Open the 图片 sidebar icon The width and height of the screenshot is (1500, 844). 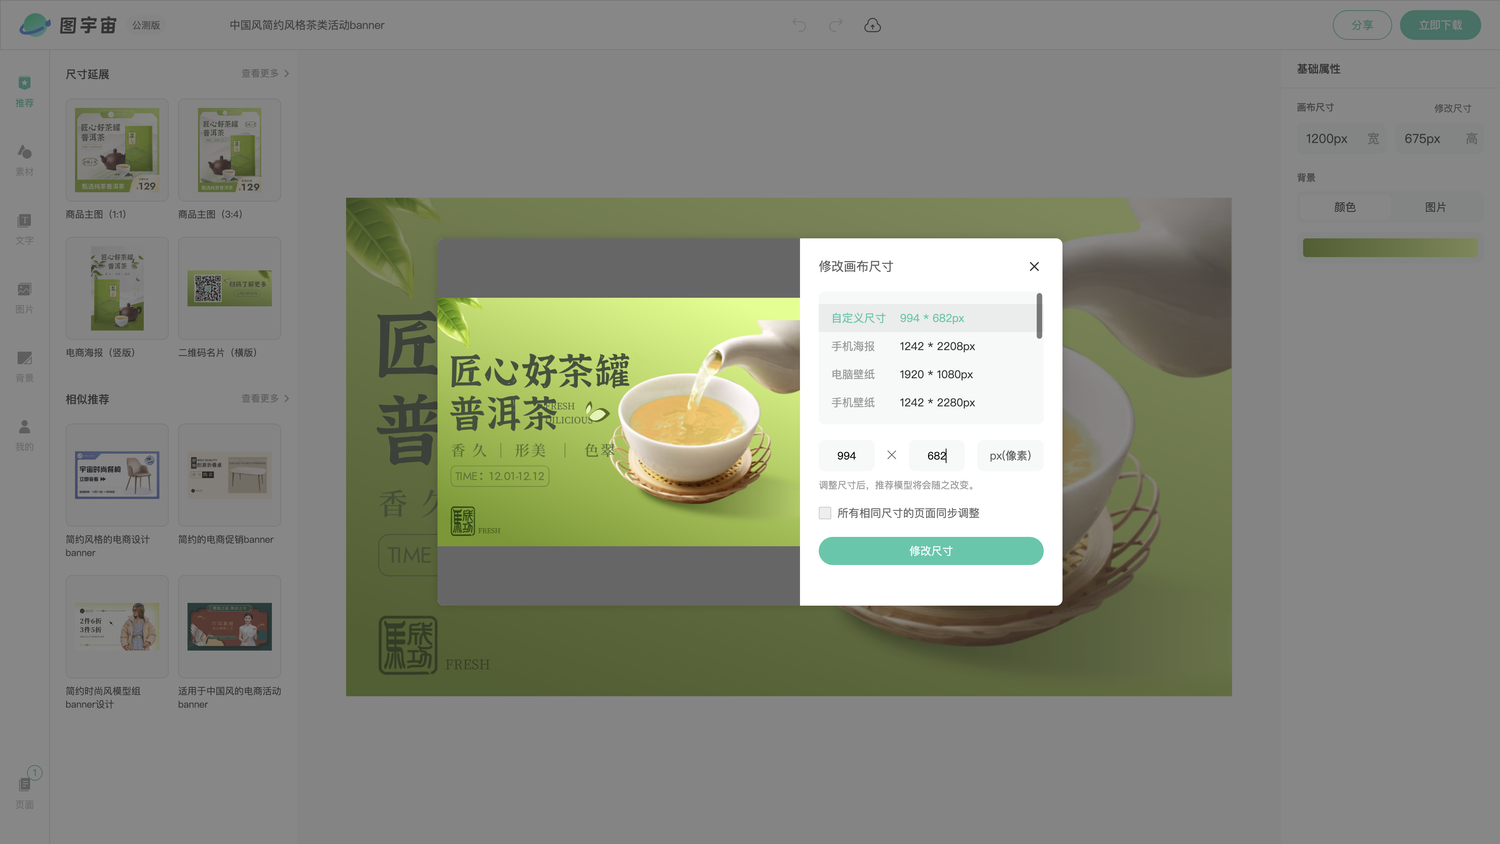(24, 297)
